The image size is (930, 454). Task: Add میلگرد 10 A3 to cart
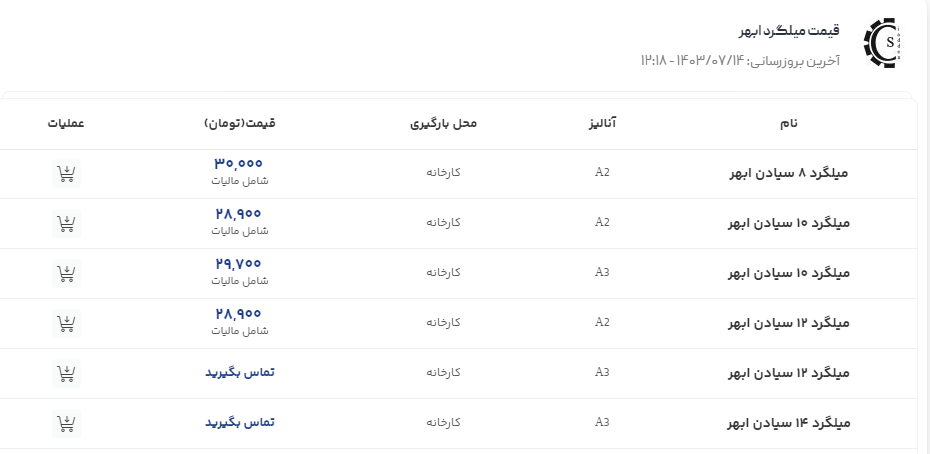coord(66,273)
